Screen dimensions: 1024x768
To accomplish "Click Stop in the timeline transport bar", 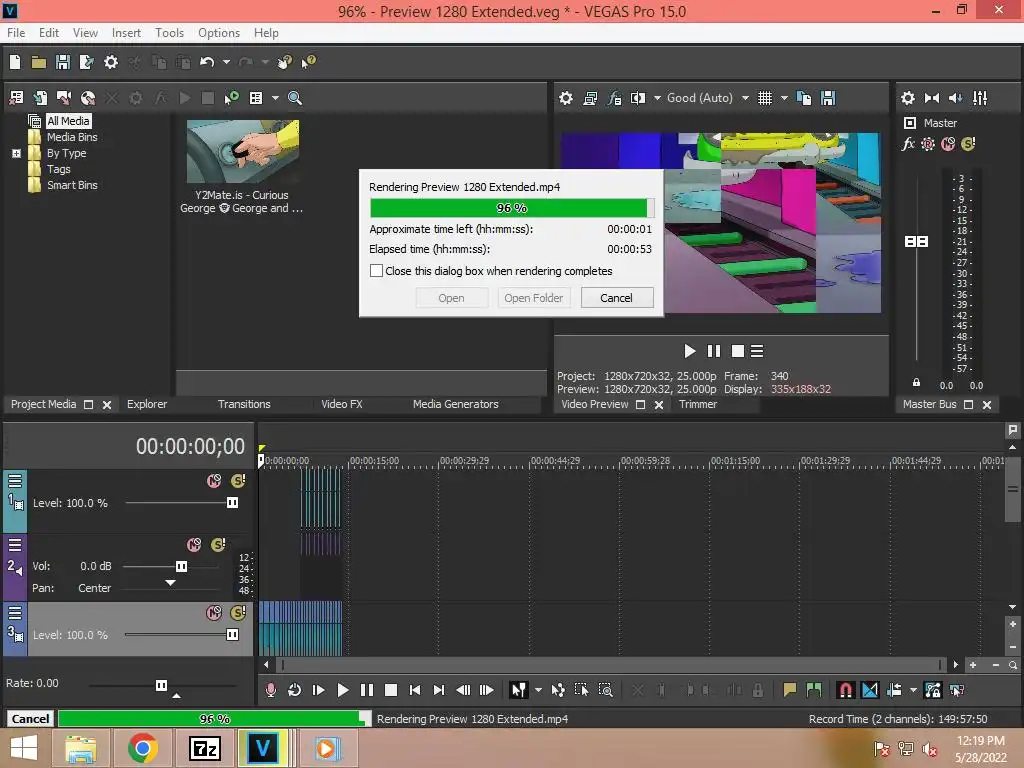I will (x=391, y=690).
